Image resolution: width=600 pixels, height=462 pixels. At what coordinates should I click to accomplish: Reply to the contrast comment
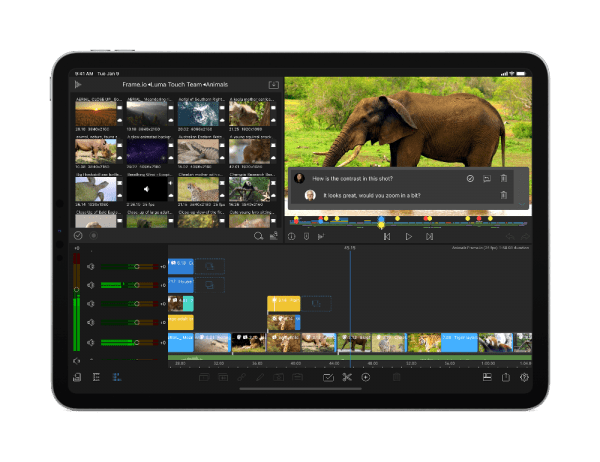click(x=486, y=178)
